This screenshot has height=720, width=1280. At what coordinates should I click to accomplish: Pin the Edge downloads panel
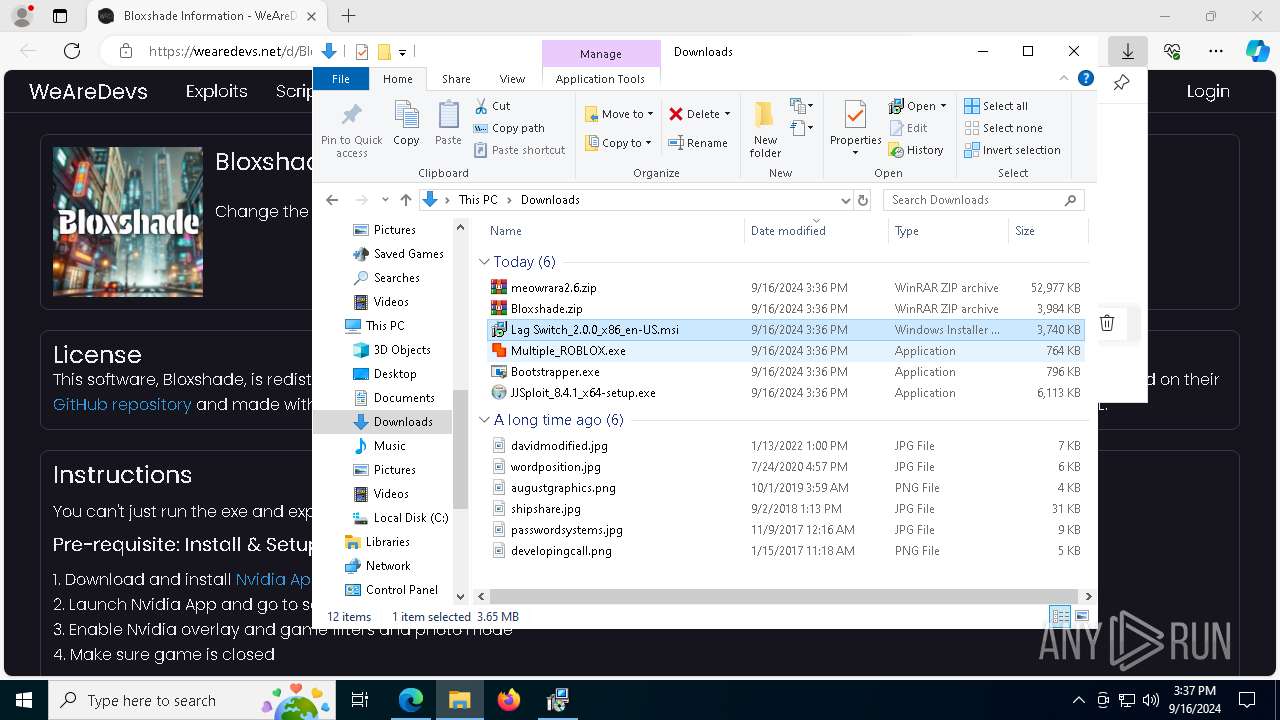tap(1121, 83)
